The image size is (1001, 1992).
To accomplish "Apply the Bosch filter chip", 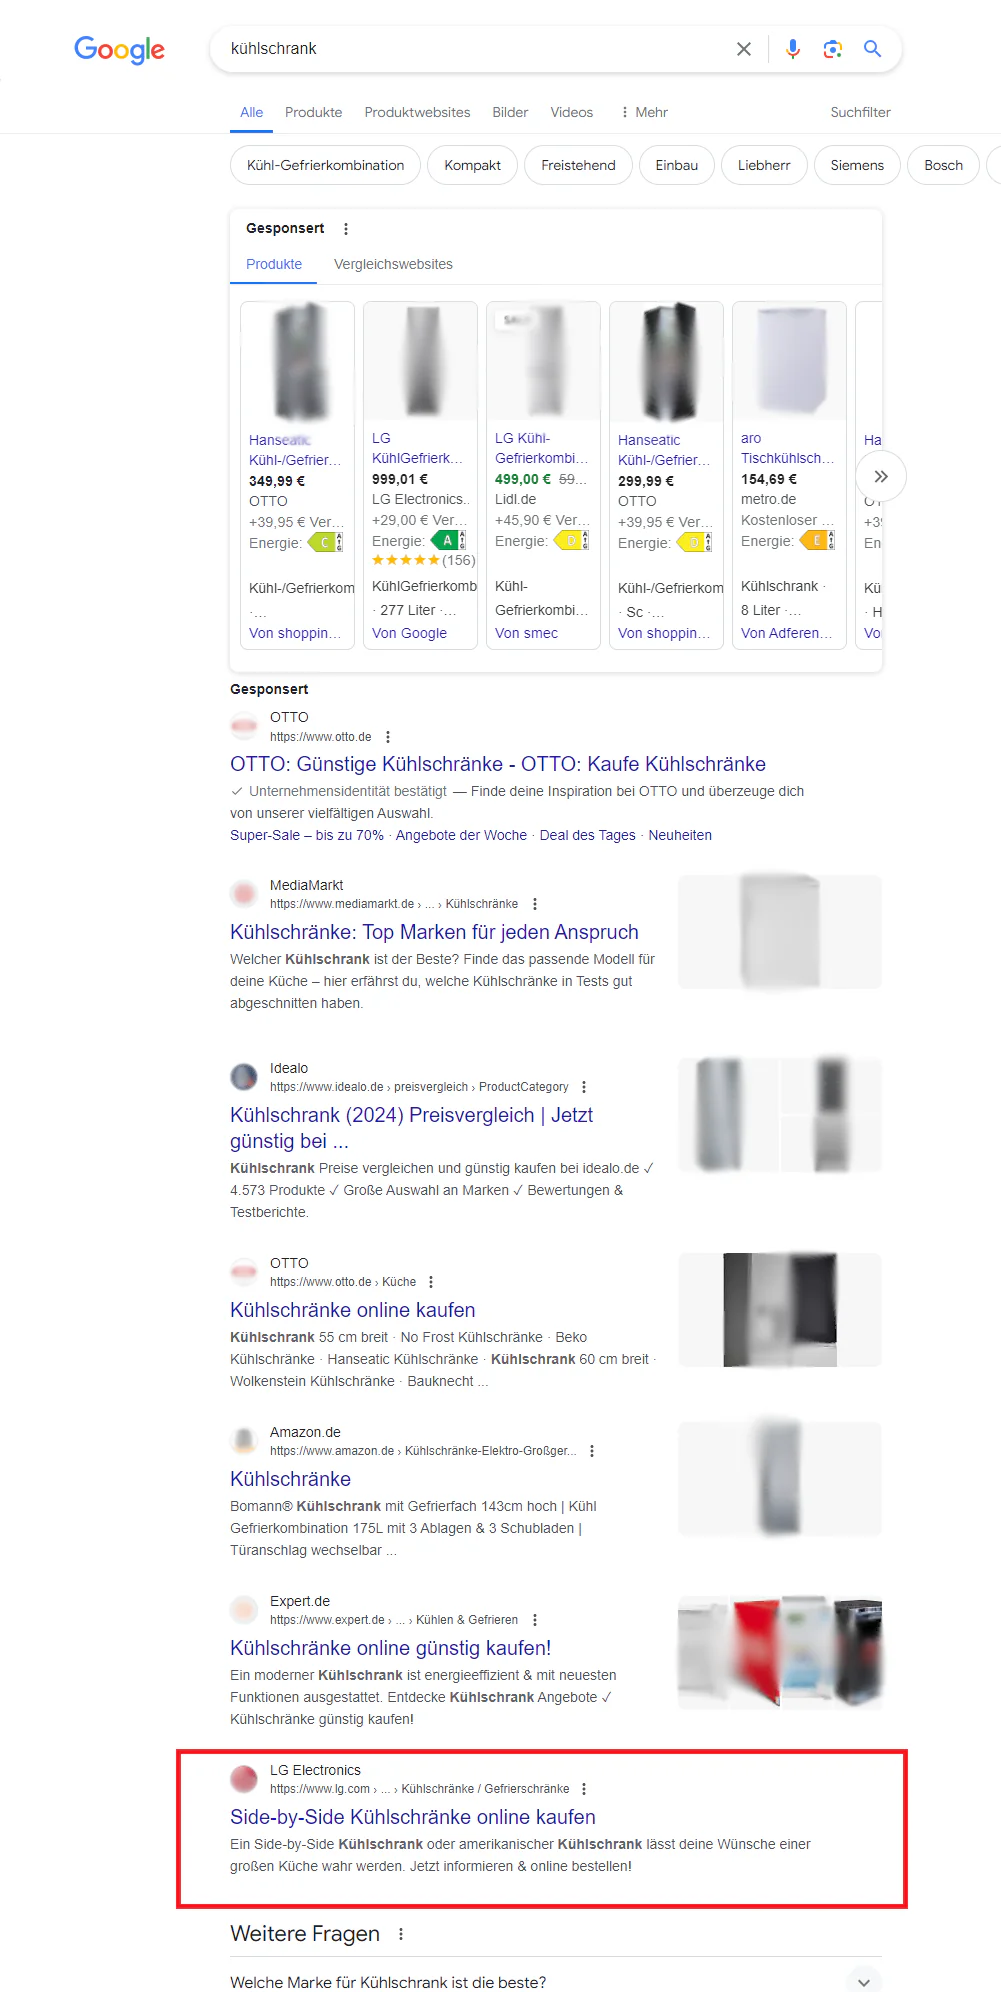I will 943,165.
